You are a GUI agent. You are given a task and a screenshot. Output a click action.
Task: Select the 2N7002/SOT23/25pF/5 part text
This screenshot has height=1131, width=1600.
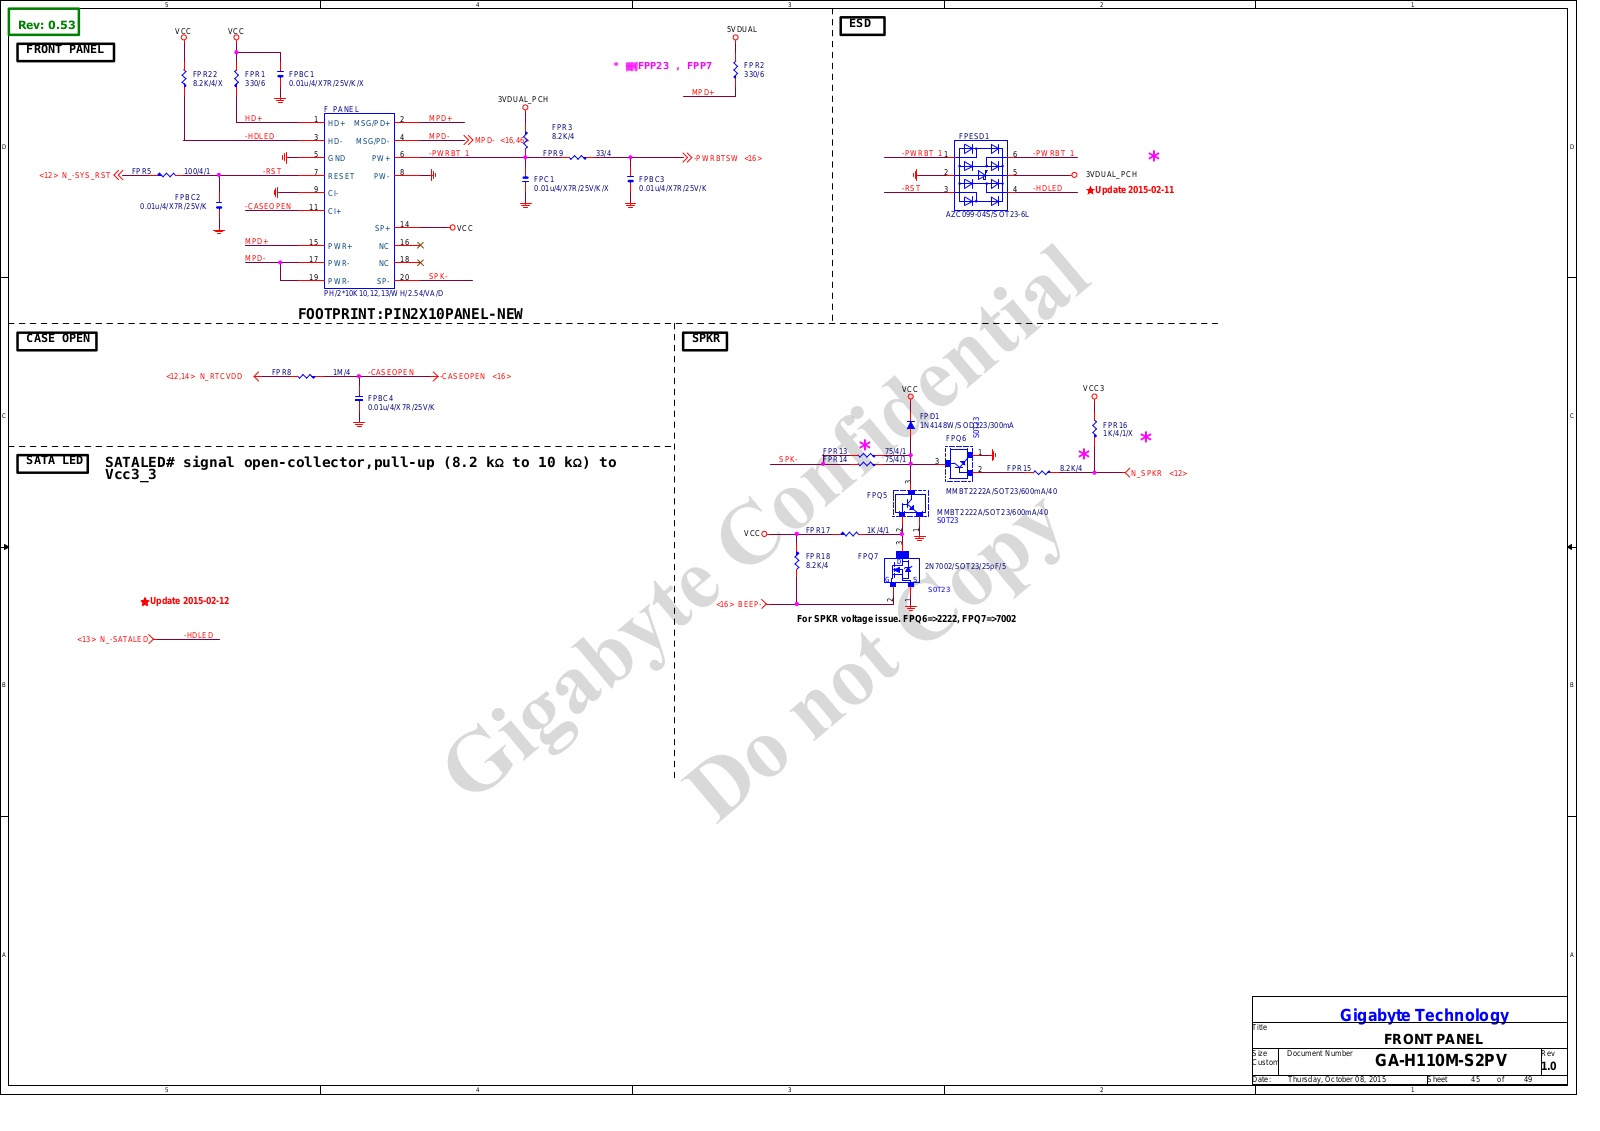[x=965, y=567]
